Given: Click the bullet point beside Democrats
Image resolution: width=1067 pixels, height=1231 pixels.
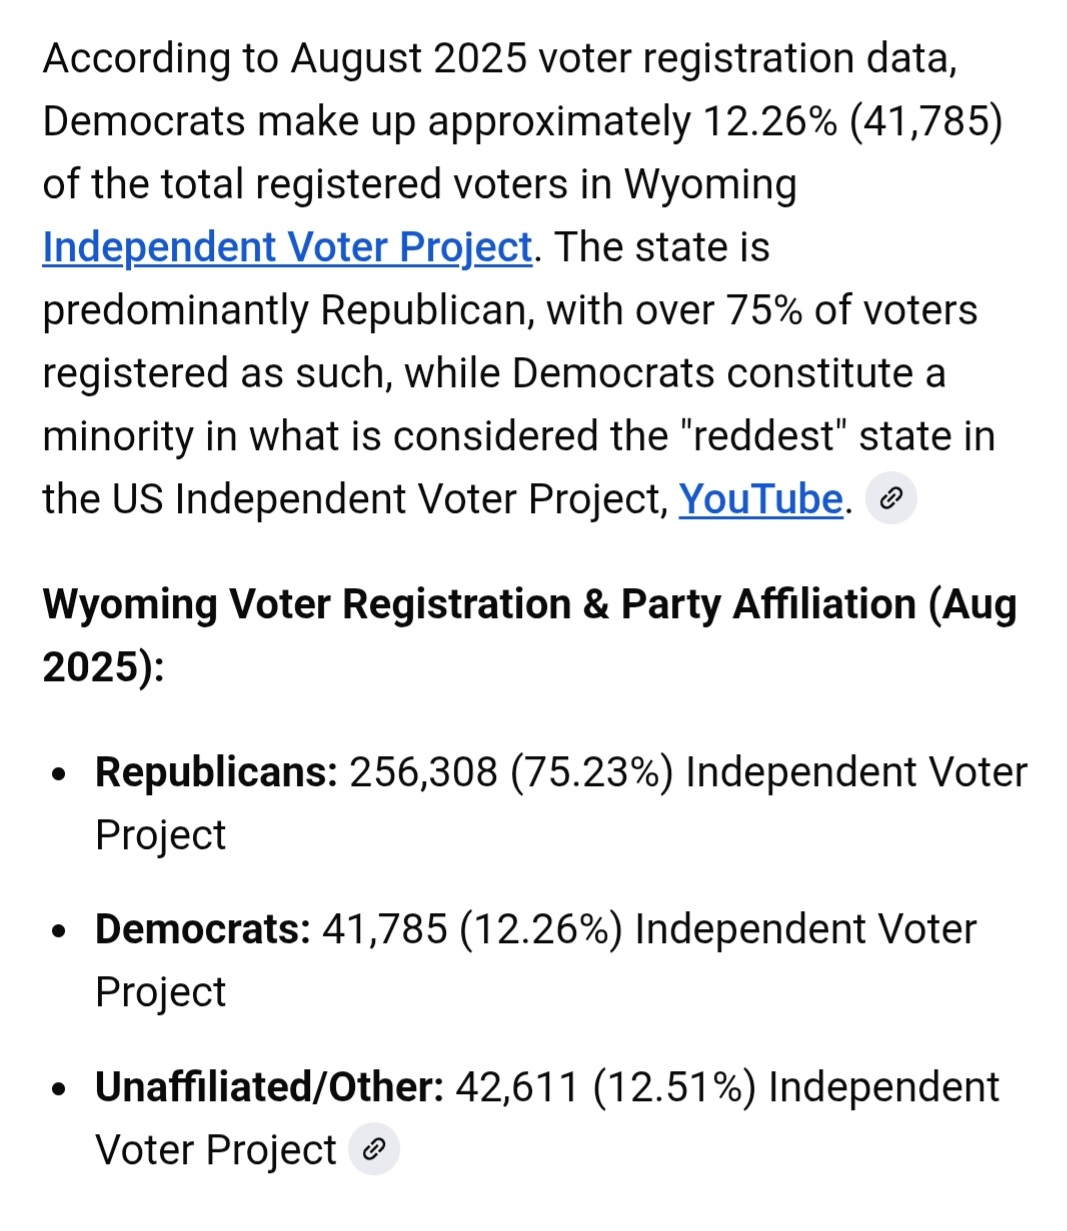Looking at the screenshot, I should click(x=62, y=931).
